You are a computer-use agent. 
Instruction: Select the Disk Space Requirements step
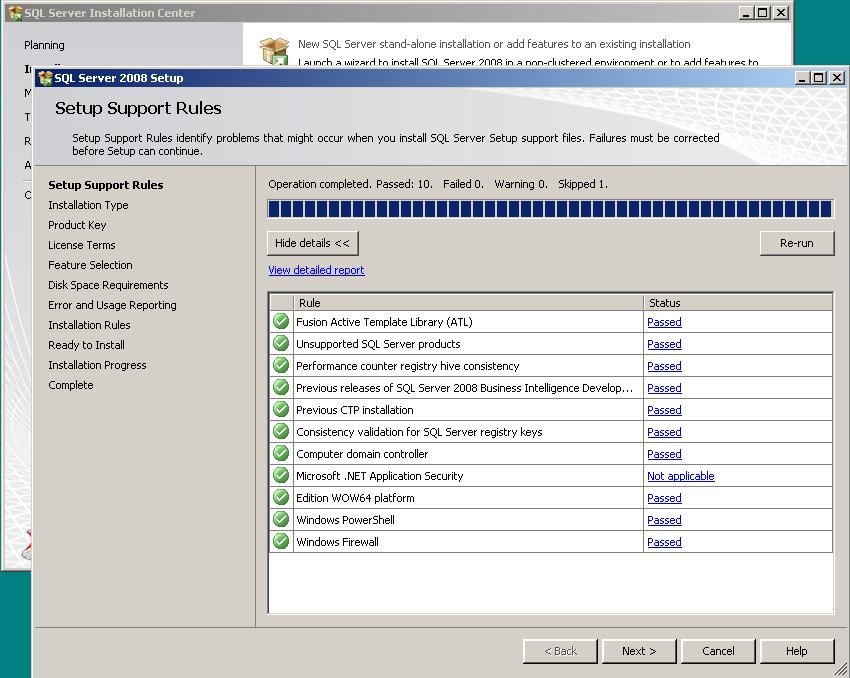(108, 285)
